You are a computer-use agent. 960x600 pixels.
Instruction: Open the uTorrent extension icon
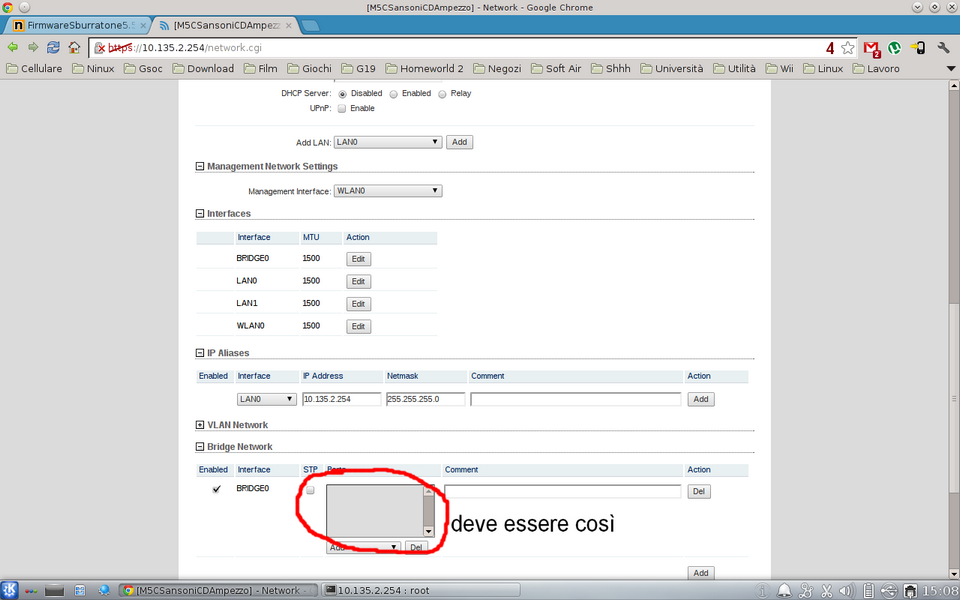coord(895,47)
